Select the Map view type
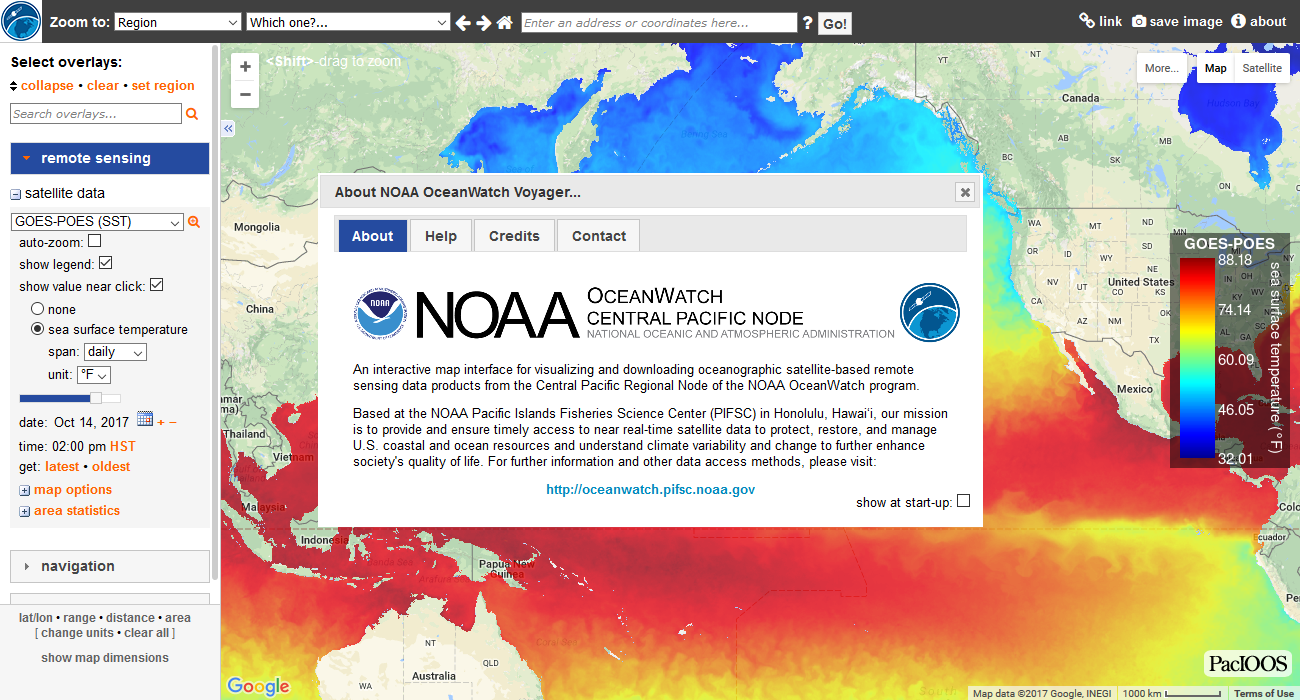The height and width of the screenshot is (700, 1300). (x=1215, y=68)
